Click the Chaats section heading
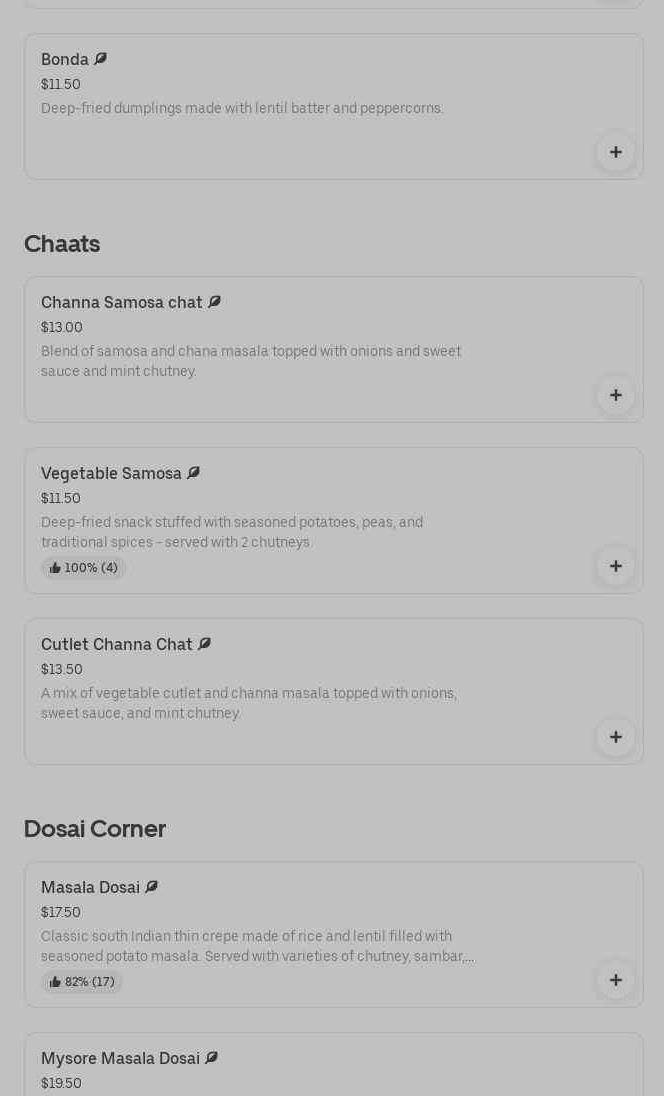The height and width of the screenshot is (1096, 664). [62, 244]
